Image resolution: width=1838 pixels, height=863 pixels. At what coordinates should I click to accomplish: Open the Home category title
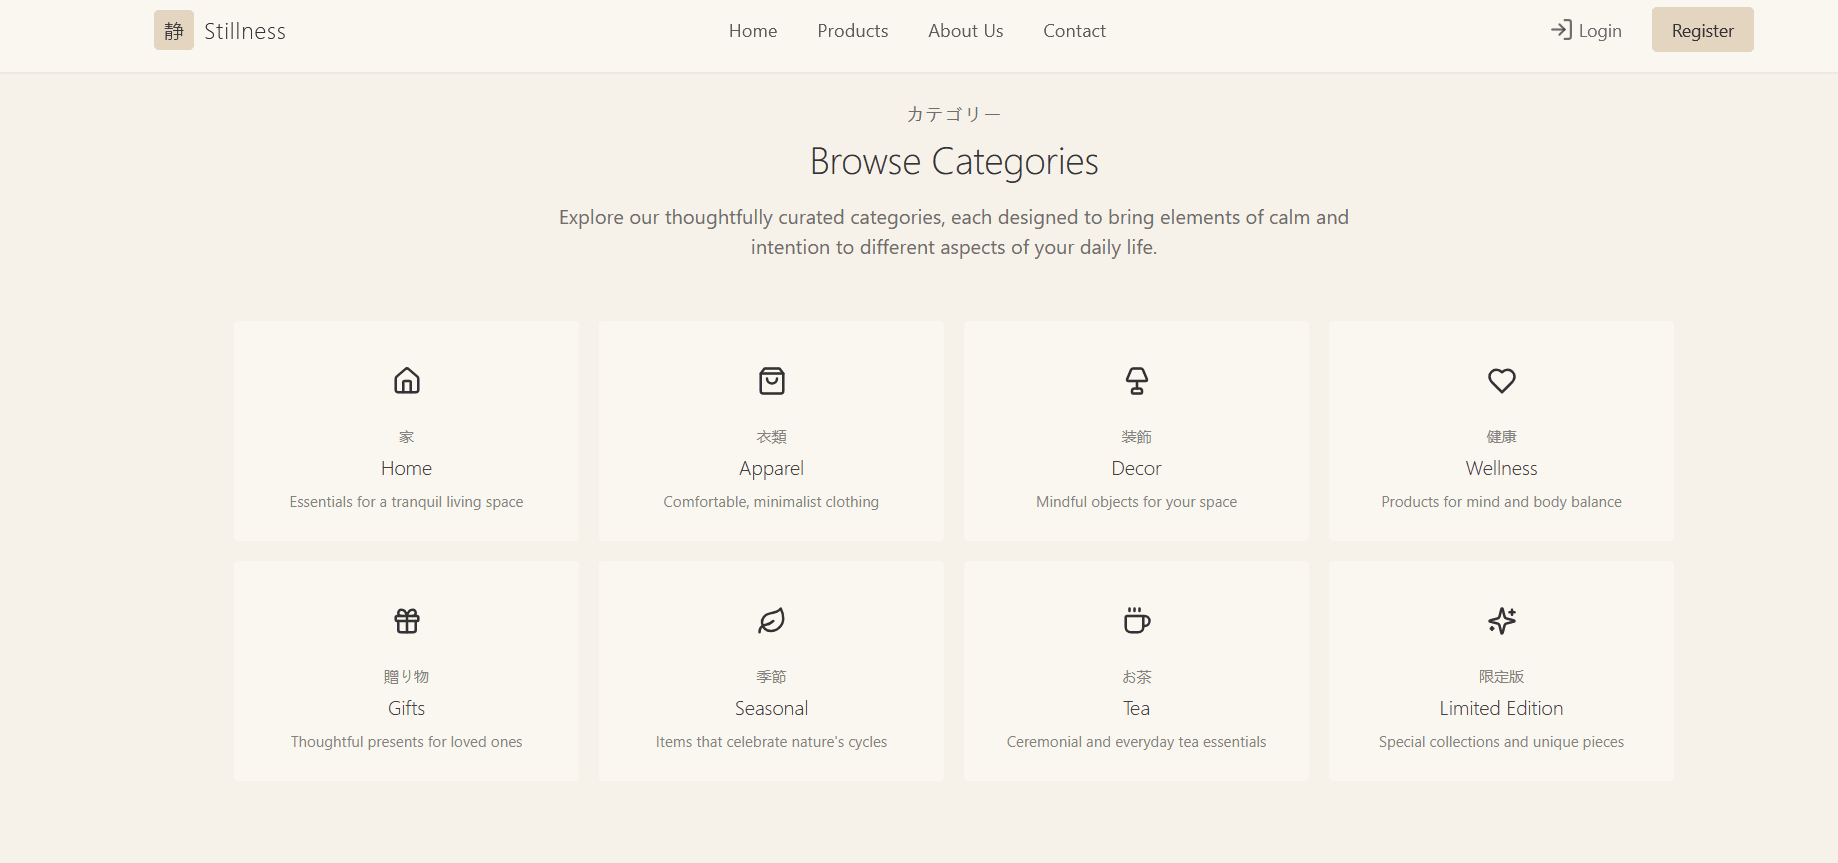tap(407, 468)
